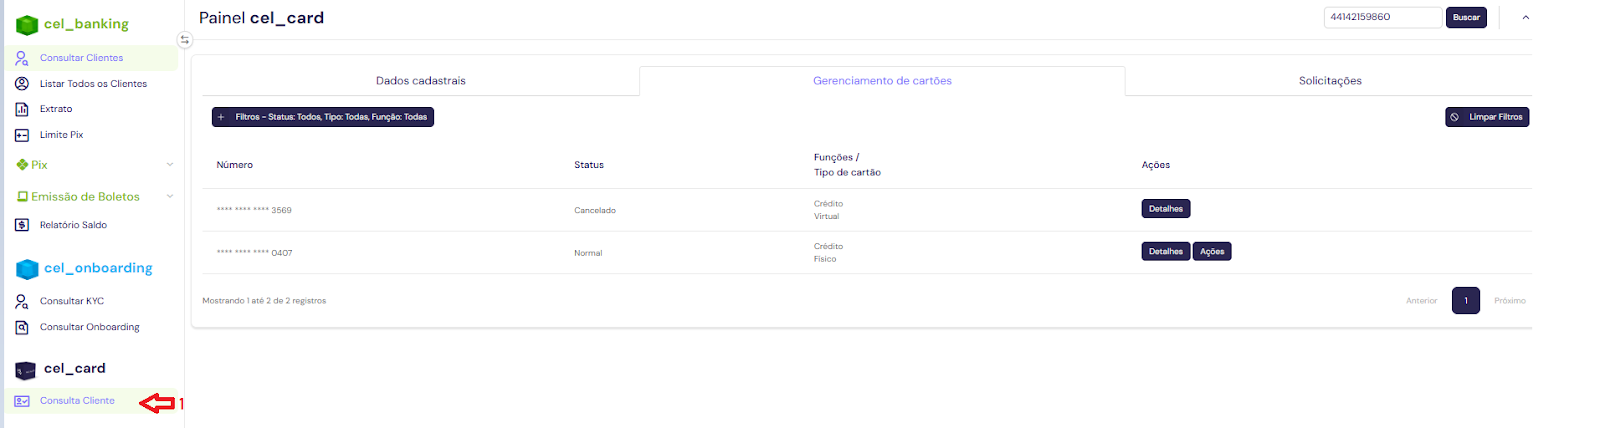The height and width of the screenshot is (428, 1600).
Task: Click card number ending 0407
Action: (x=254, y=253)
